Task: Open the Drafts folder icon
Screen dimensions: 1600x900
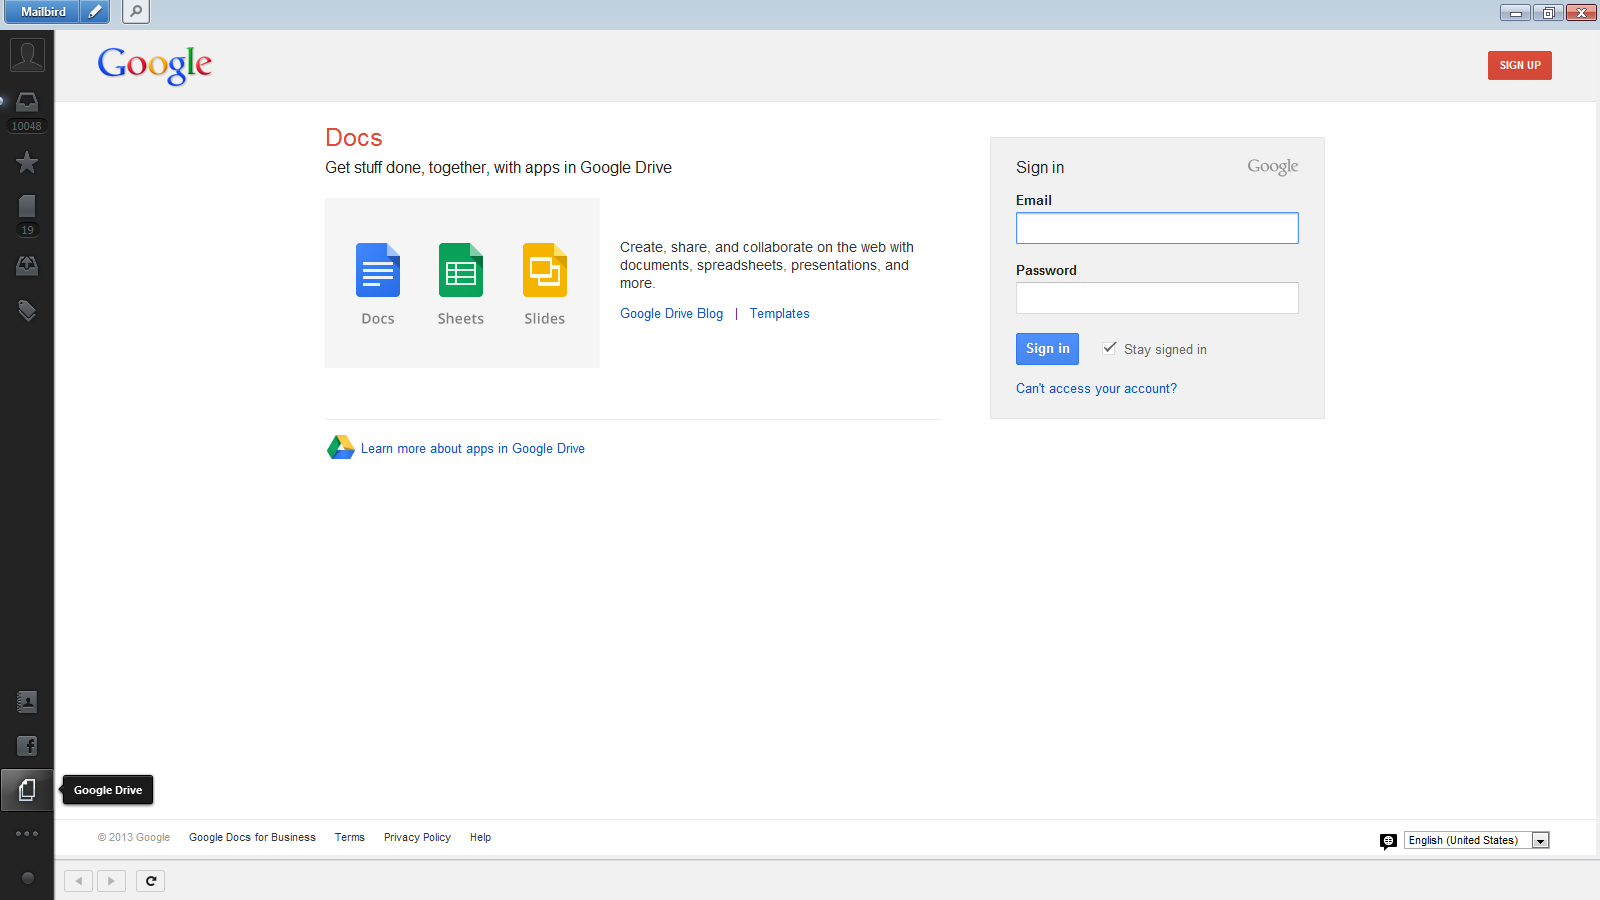Action: (27, 206)
